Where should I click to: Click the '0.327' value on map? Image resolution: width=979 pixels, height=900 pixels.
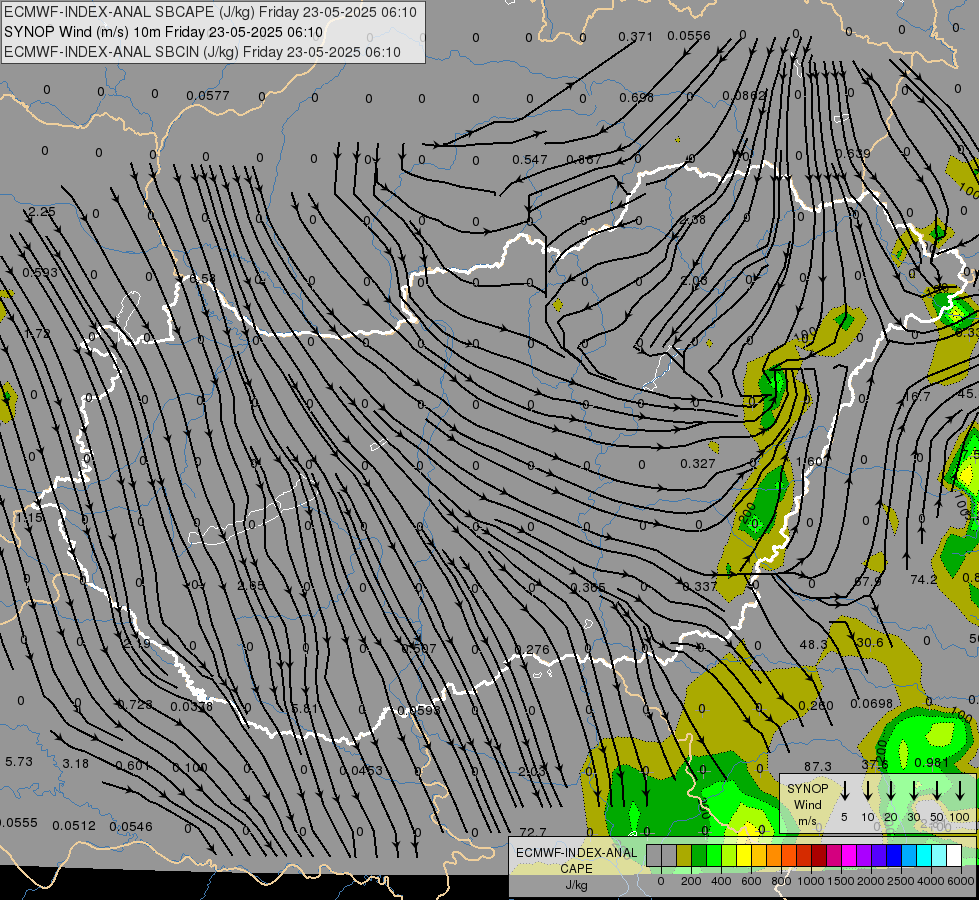697,463
